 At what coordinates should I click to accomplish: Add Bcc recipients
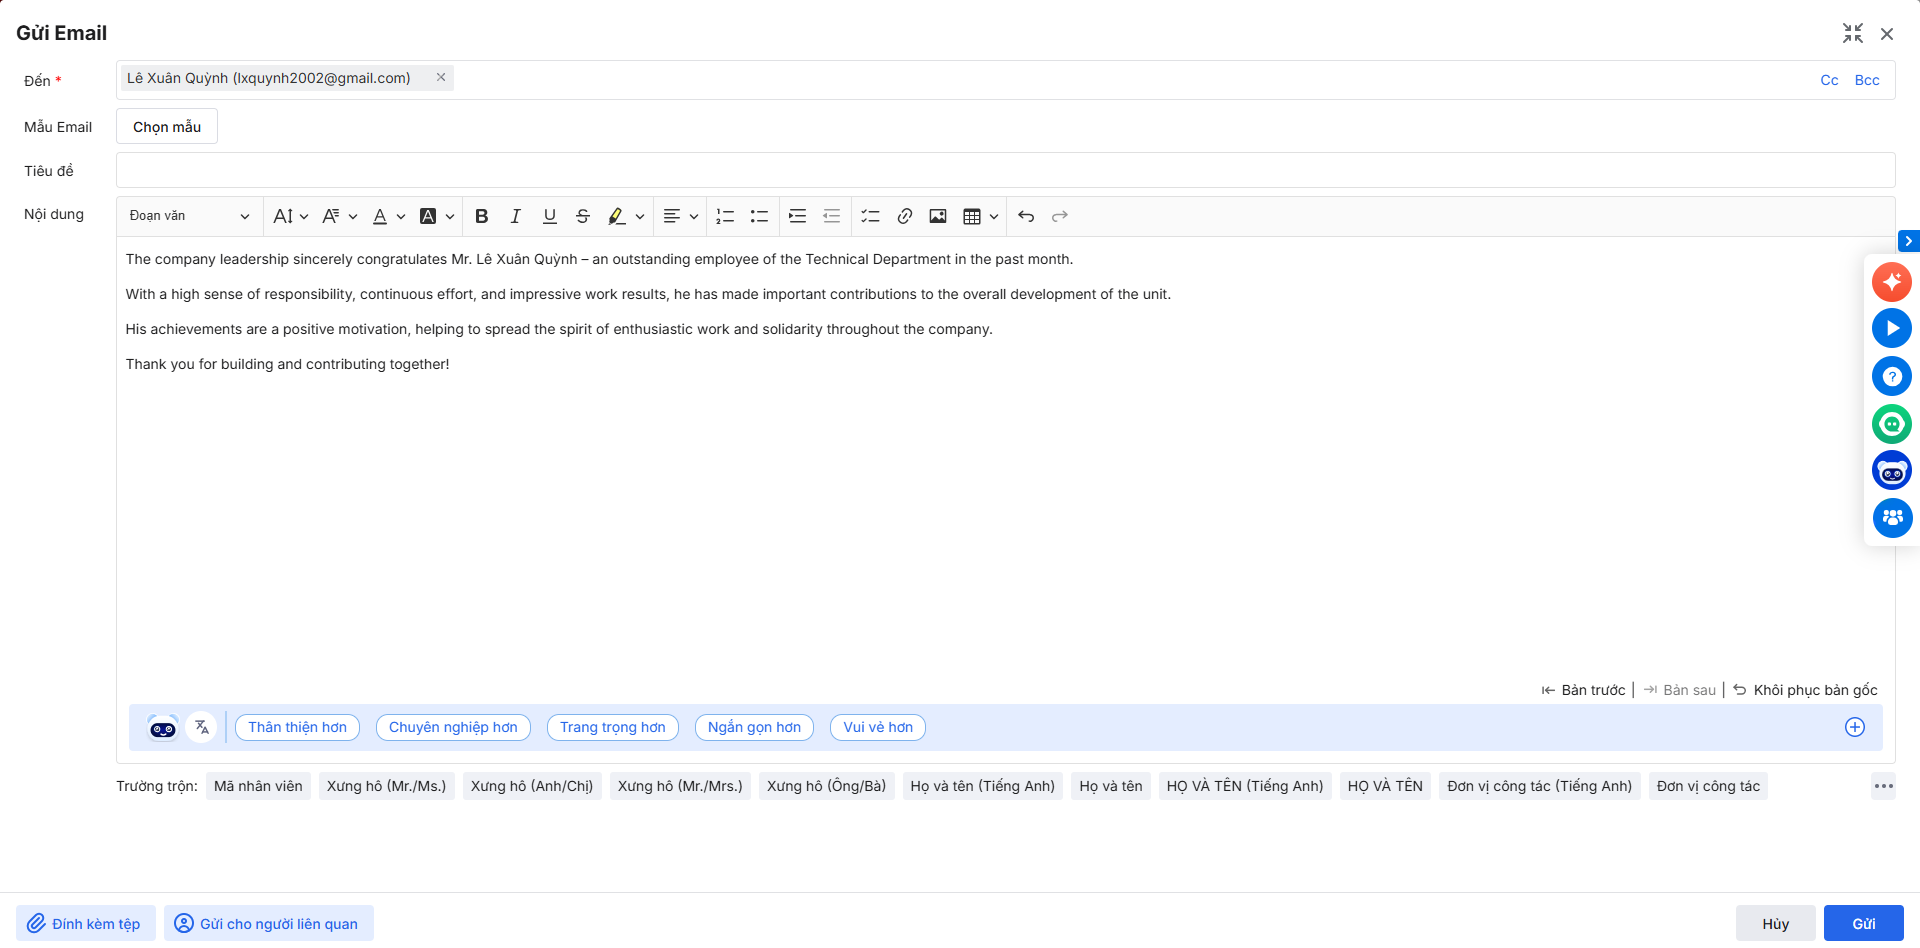point(1867,80)
